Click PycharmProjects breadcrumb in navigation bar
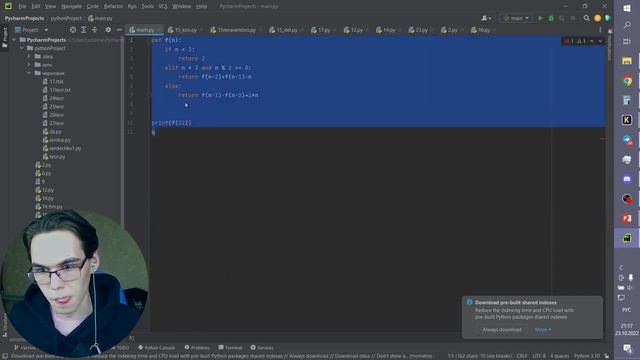 24,18
